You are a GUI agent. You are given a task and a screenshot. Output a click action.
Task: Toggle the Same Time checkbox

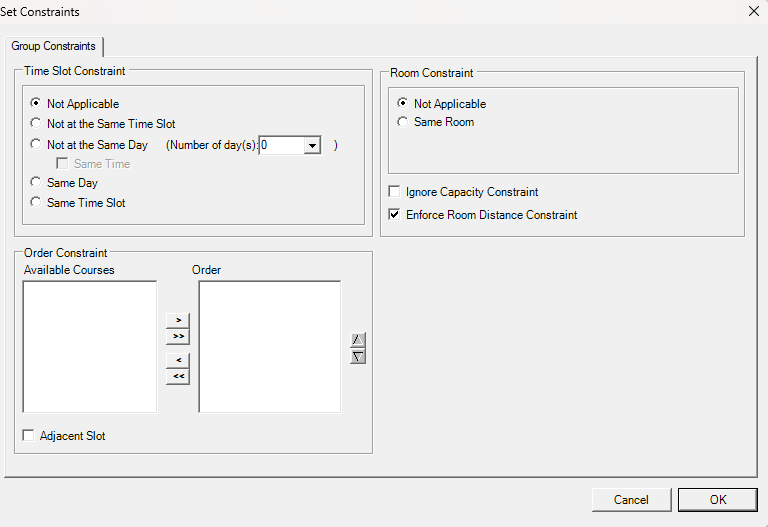pos(63,164)
